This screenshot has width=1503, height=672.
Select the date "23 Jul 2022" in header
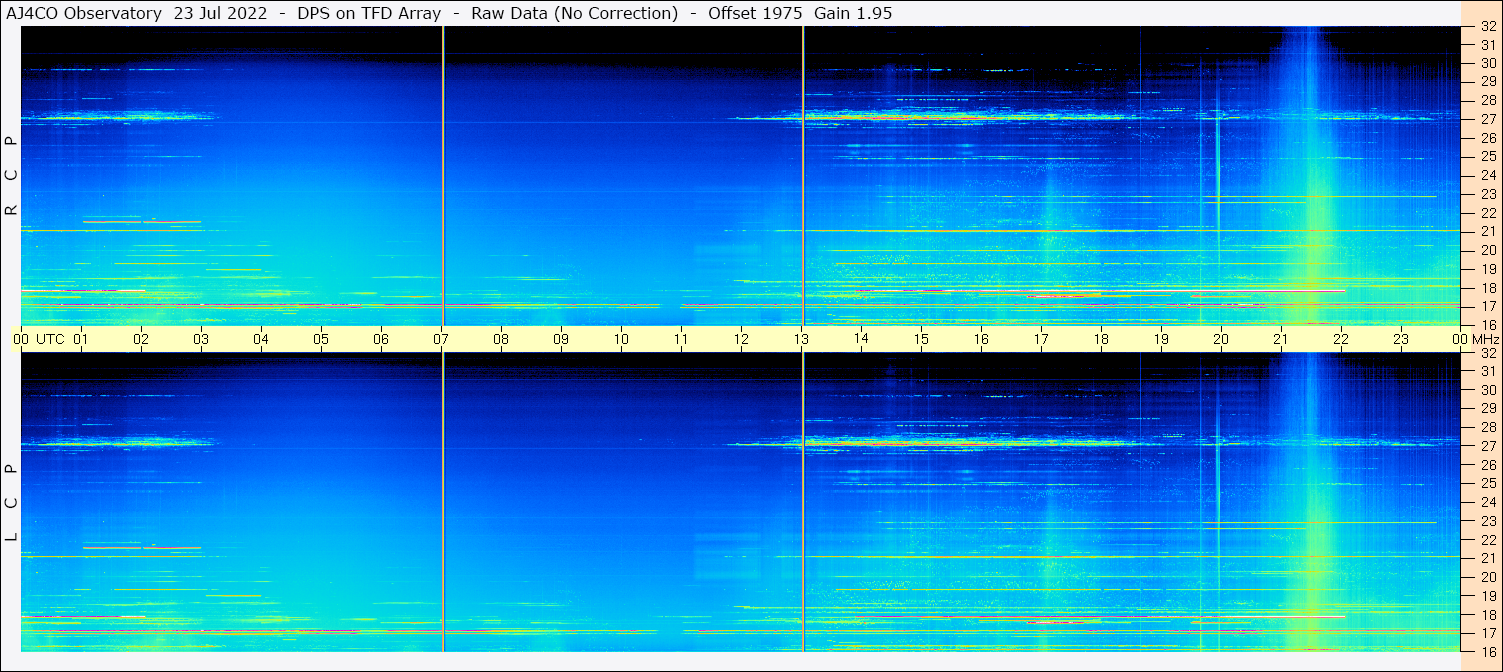tap(220, 13)
